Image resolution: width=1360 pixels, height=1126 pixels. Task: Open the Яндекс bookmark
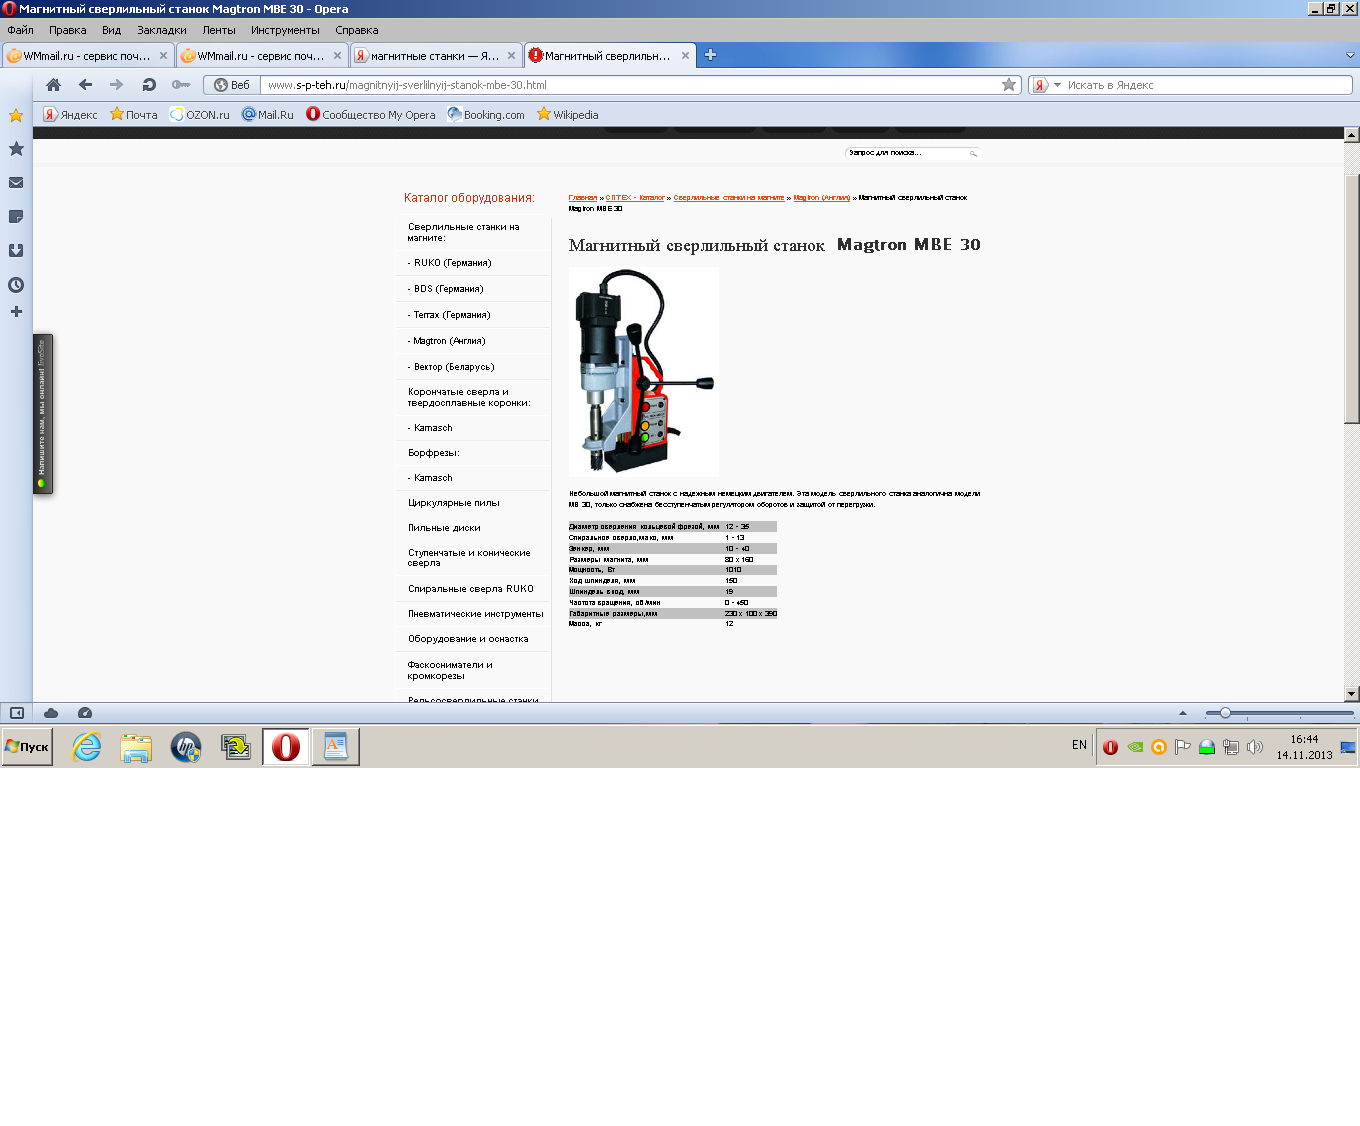[x=70, y=115]
